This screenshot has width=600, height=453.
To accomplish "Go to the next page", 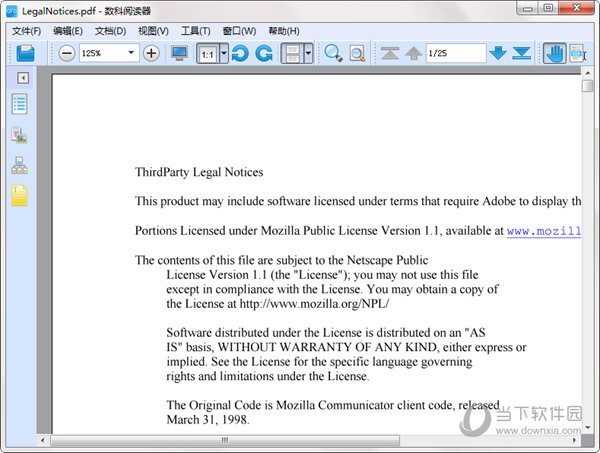I will coord(498,53).
